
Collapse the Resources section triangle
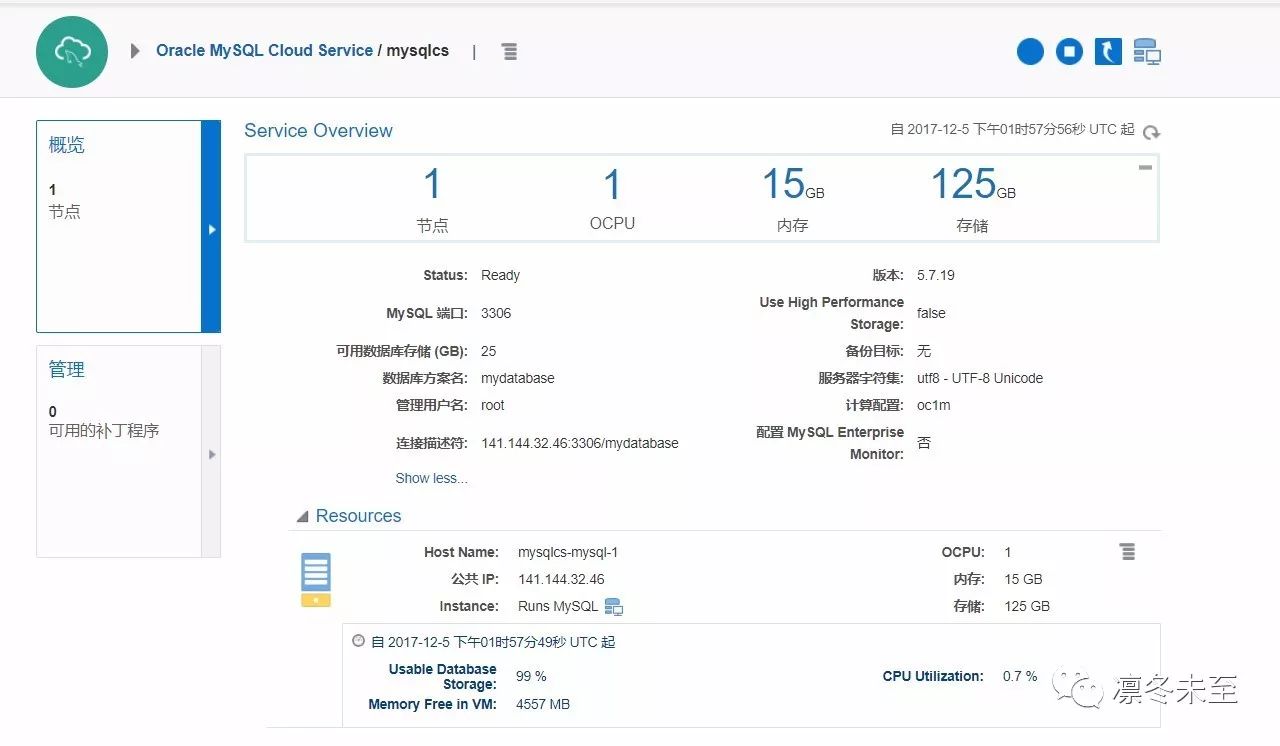[302, 517]
